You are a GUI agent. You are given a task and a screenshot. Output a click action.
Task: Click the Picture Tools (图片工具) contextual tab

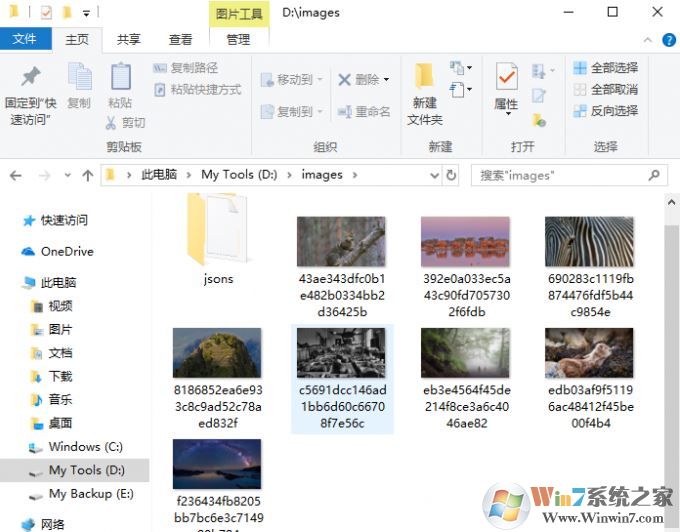click(x=239, y=14)
